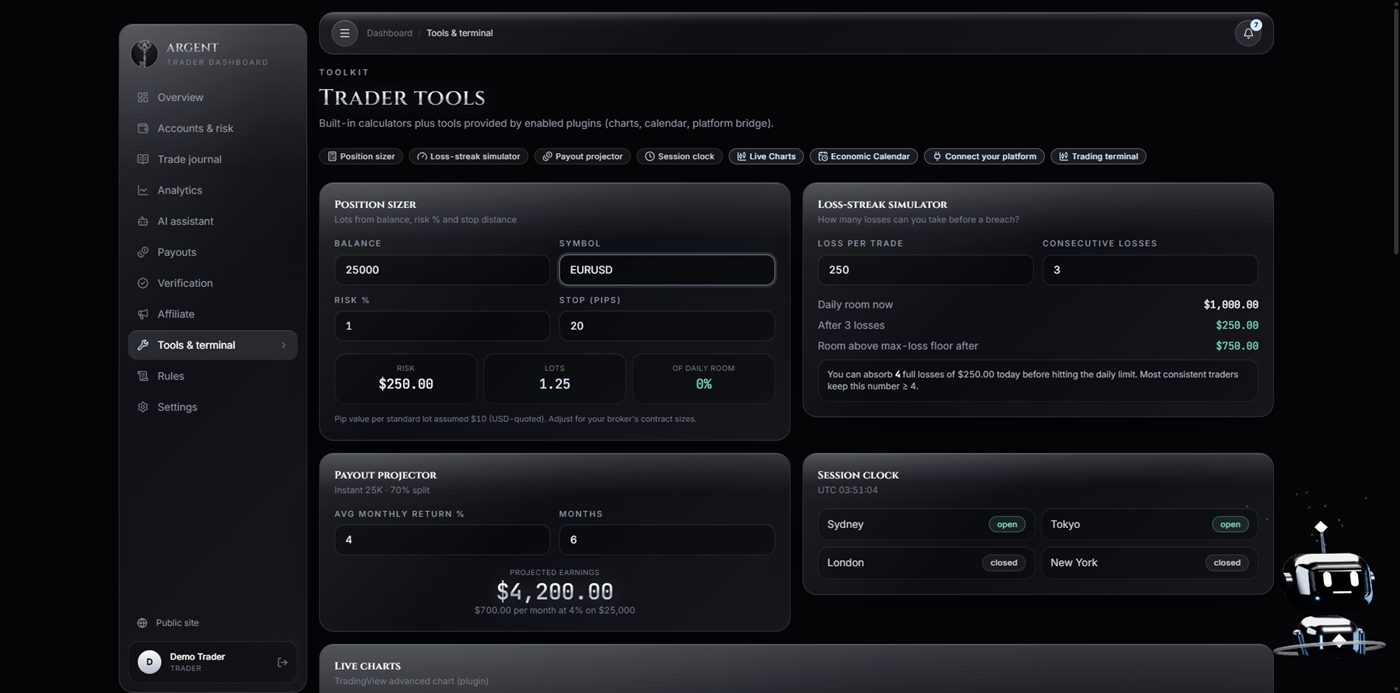Jump to Position sizer chip
Image resolution: width=1400 pixels, height=693 pixels.
click(361, 156)
